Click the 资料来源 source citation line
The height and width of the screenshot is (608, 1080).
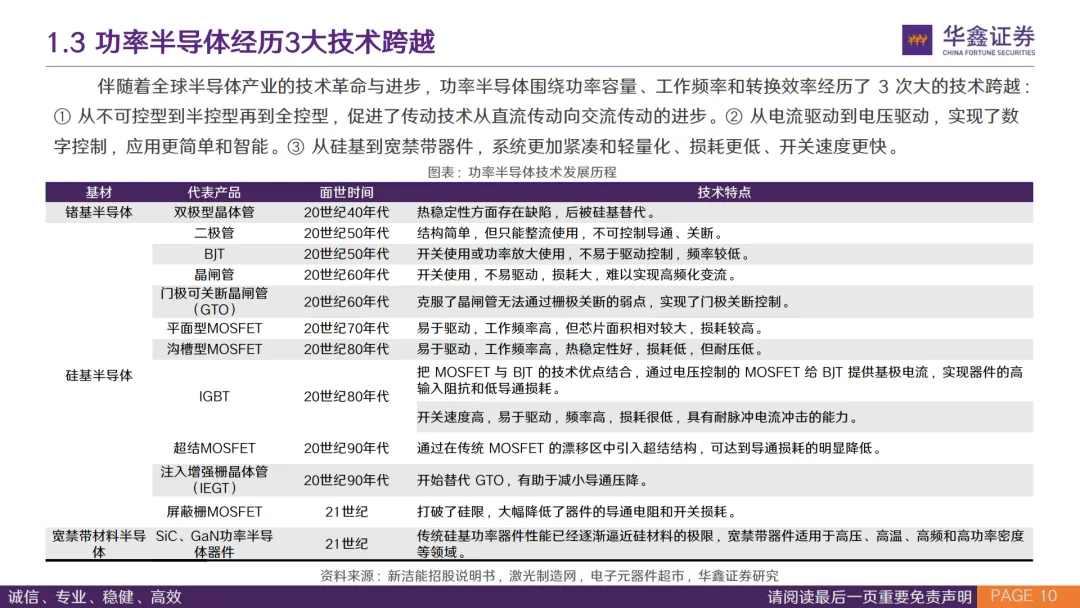pyautogui.click(x=549, y=576)
